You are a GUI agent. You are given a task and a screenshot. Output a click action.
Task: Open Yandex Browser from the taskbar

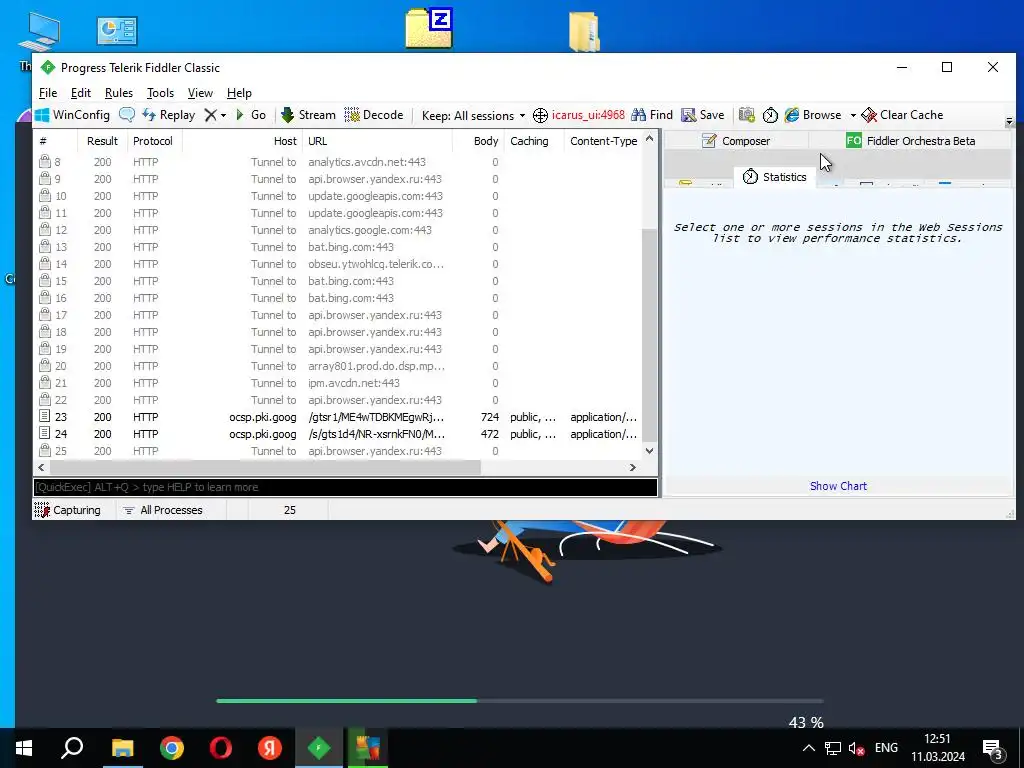coord(270,748)
